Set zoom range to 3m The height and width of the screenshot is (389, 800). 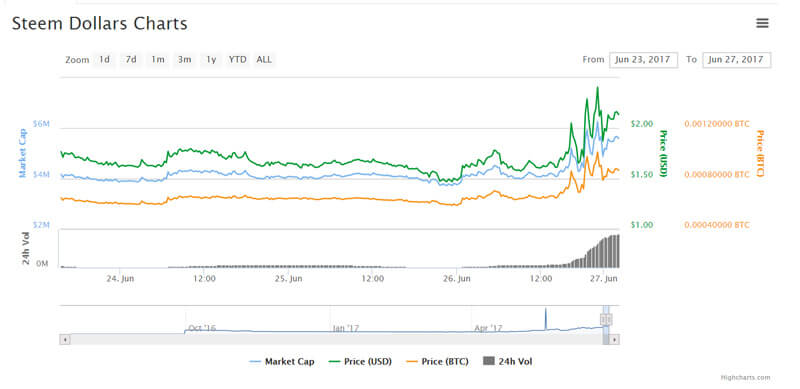pos(184,60)
